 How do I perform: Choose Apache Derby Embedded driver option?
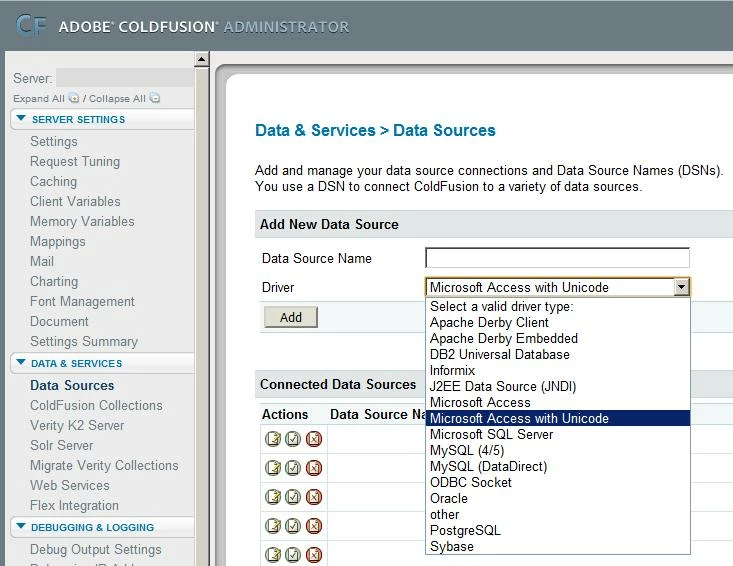[x=558, y=338]
